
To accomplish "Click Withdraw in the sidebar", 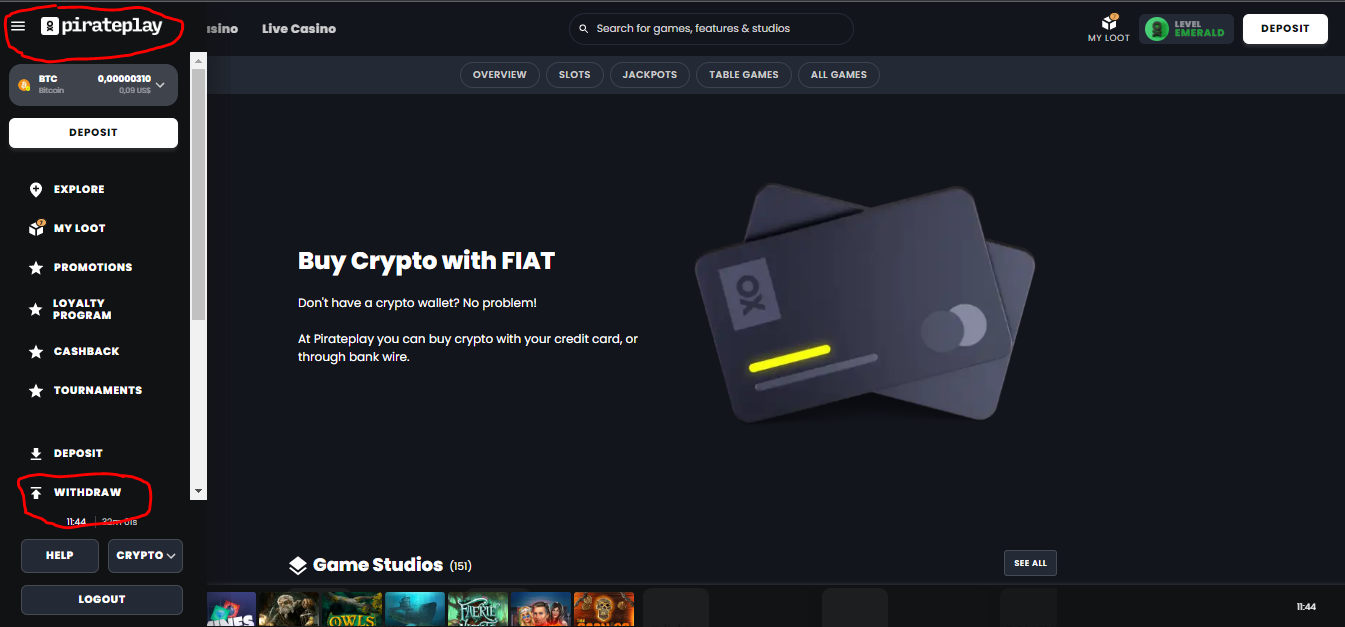I will [x=88, y=492].
